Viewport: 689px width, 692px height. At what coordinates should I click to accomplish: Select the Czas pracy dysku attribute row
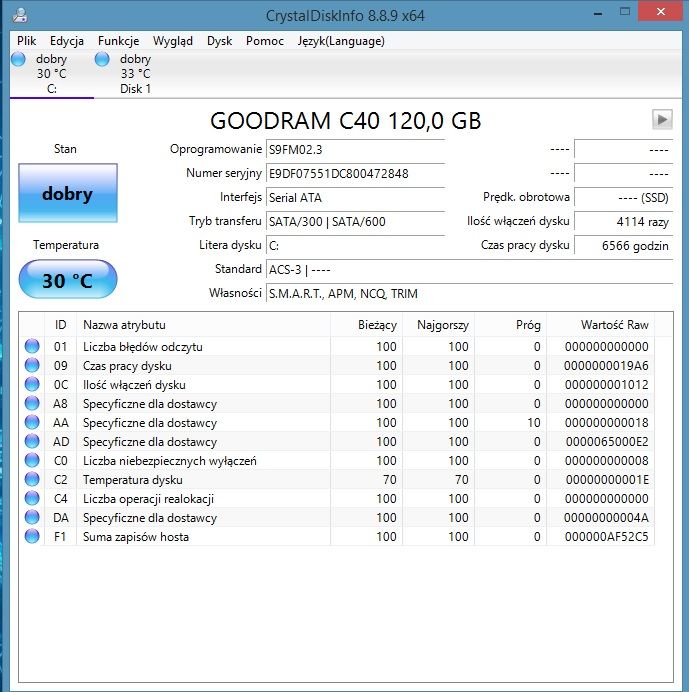pyautogui.click(x=337, y=365)
